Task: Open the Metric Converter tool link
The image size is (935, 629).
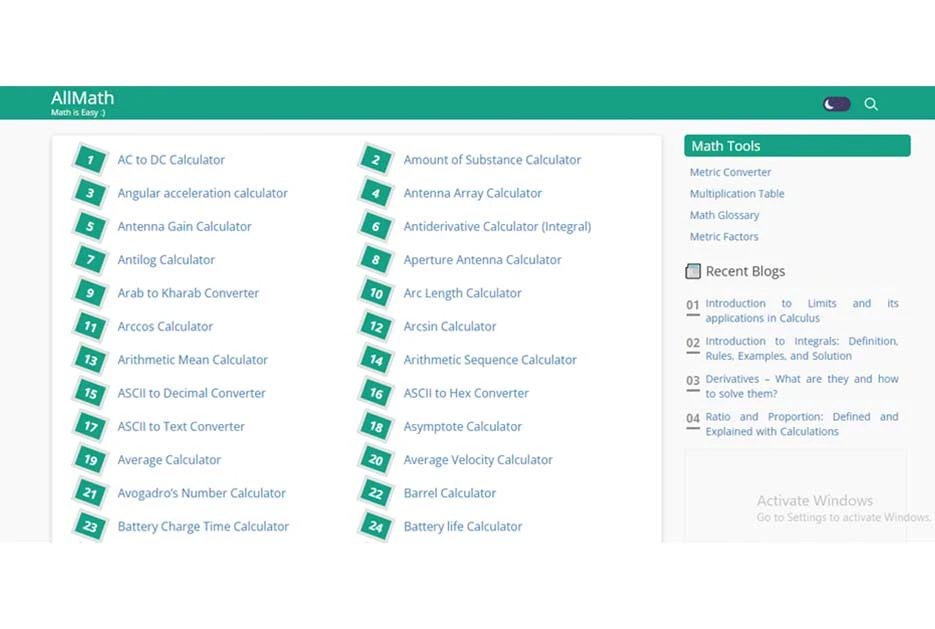Action: click(730, 173)
